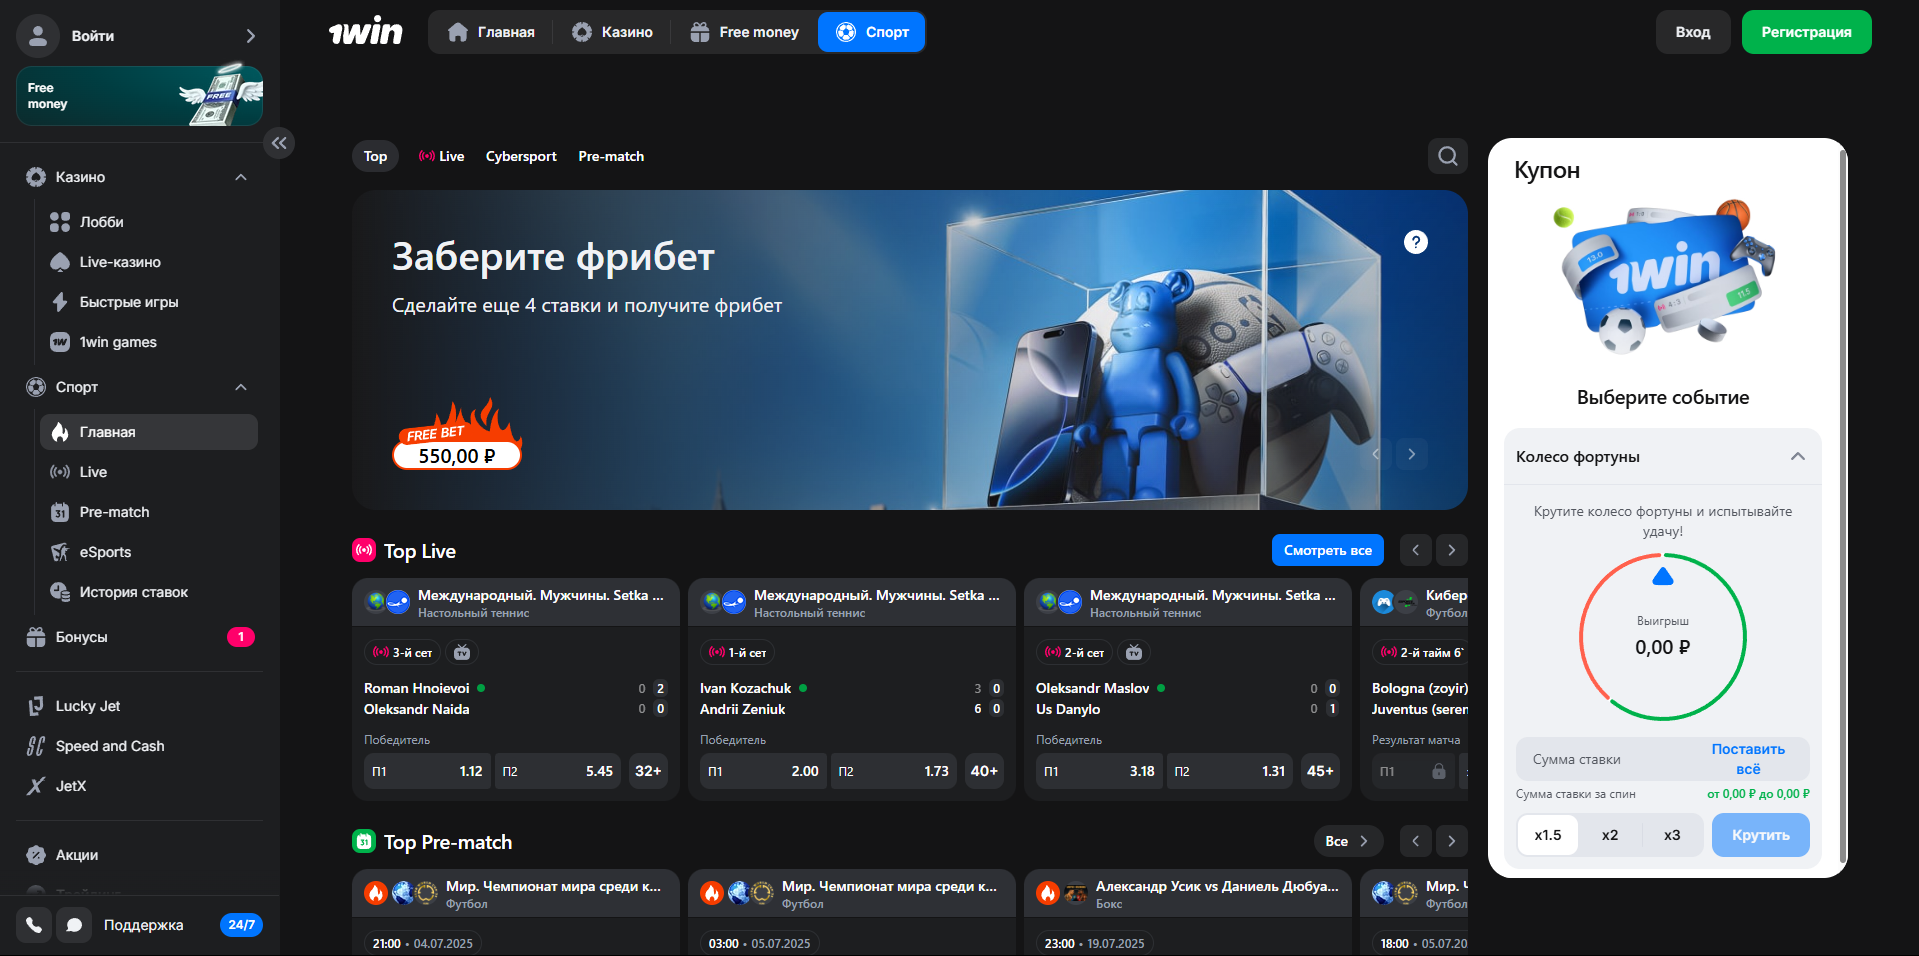Bet П2 5.45 on Oleksandr Naida
Screen dimensions: 1919x956
[557, 771]
